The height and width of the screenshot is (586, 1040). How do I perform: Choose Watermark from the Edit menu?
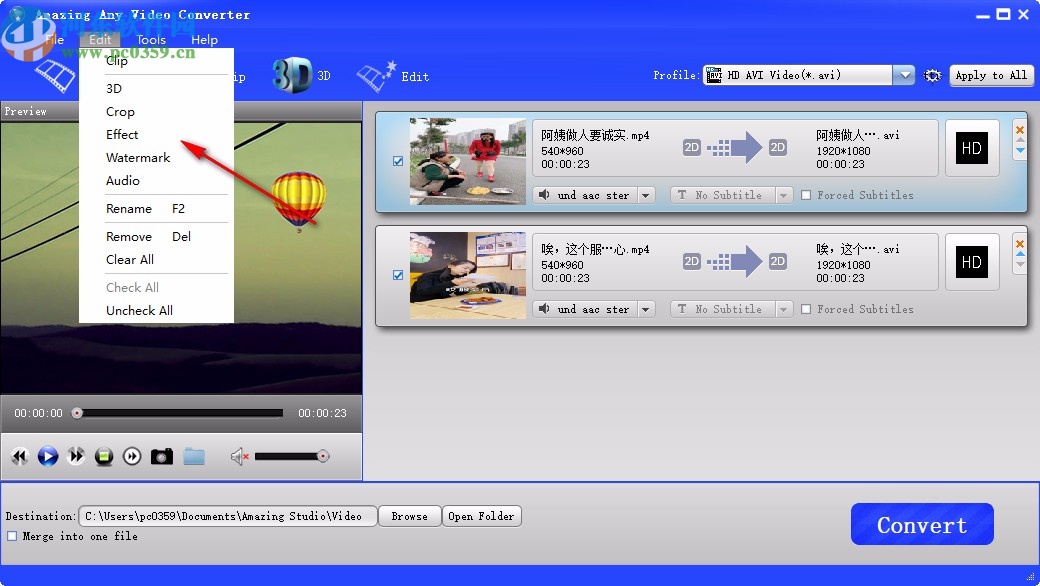point(138,157)
